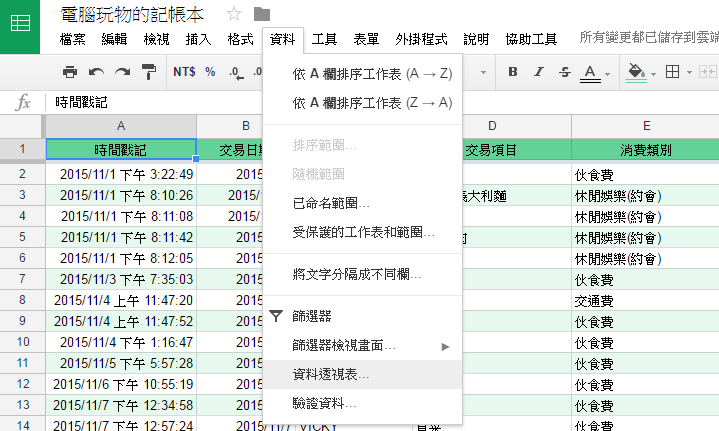The width and height of the screenshot is (719, 431).
Task: Turn on 篩選器 filter
Action: (x=363, y=316)
